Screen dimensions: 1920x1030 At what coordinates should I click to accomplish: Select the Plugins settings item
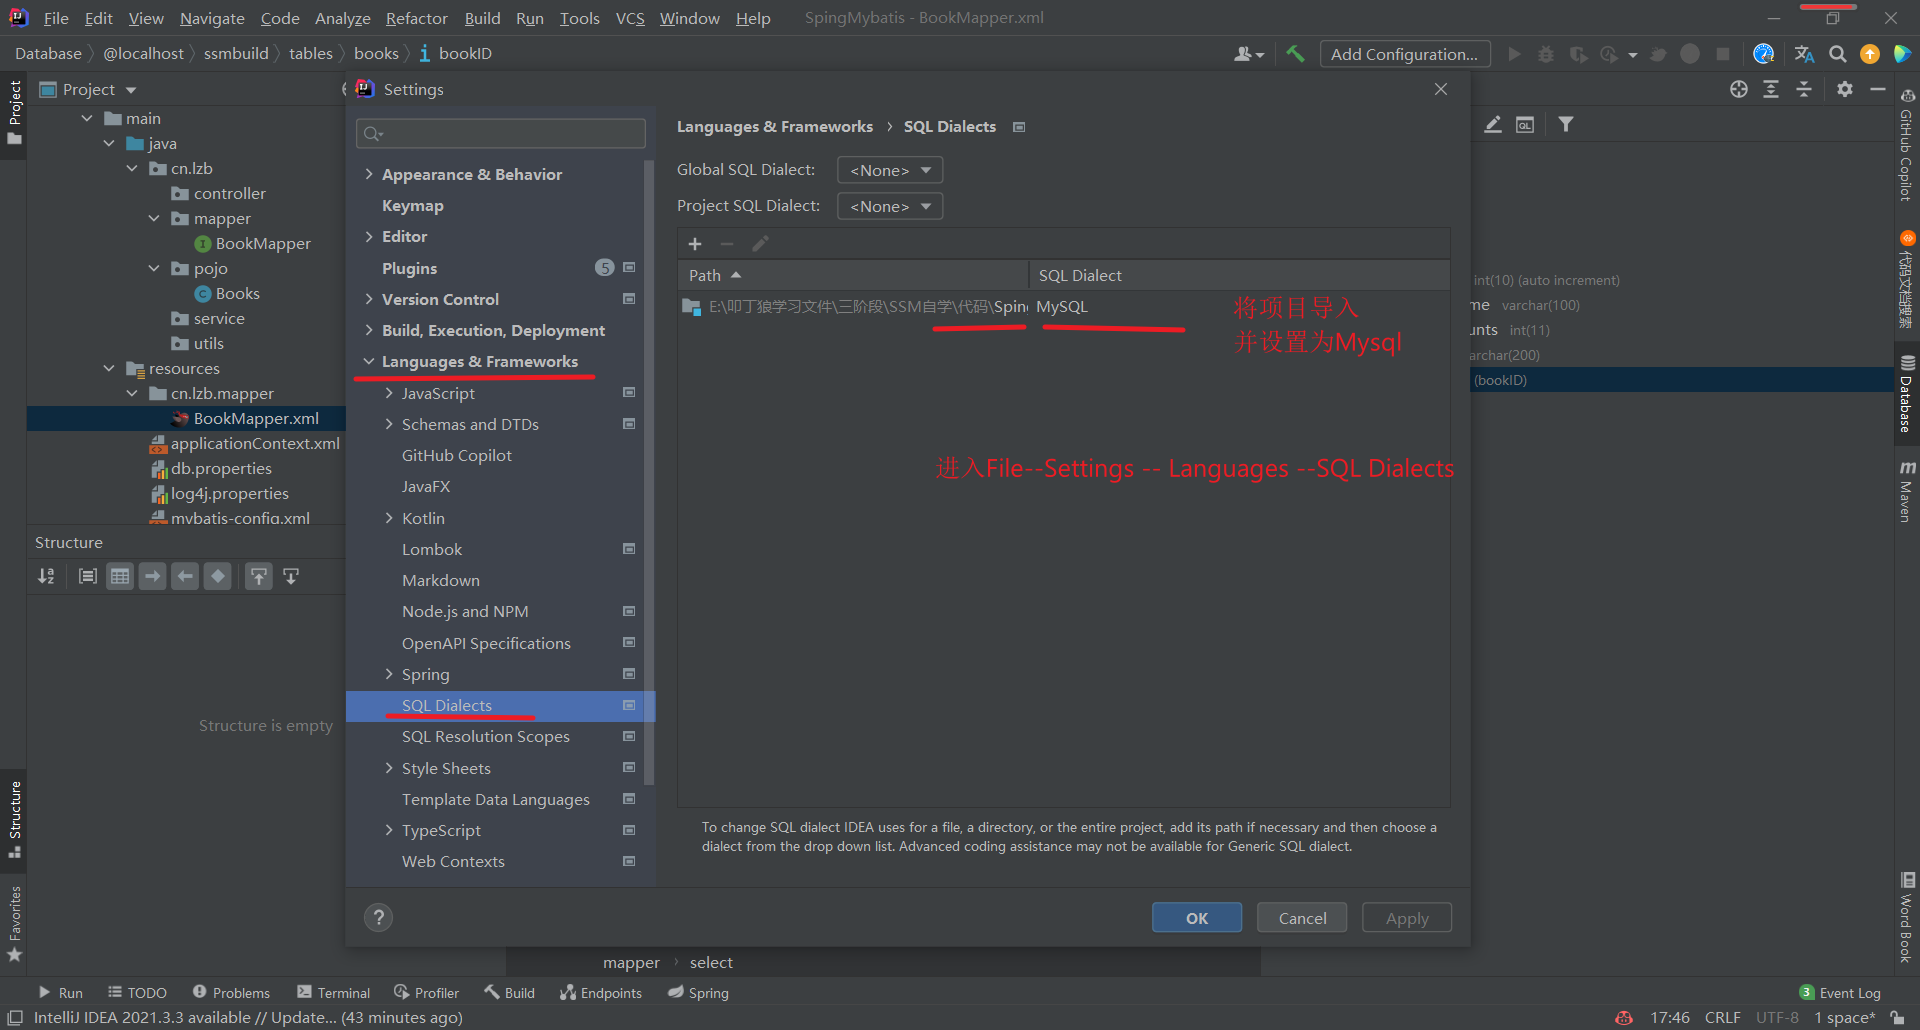point(409,268)
